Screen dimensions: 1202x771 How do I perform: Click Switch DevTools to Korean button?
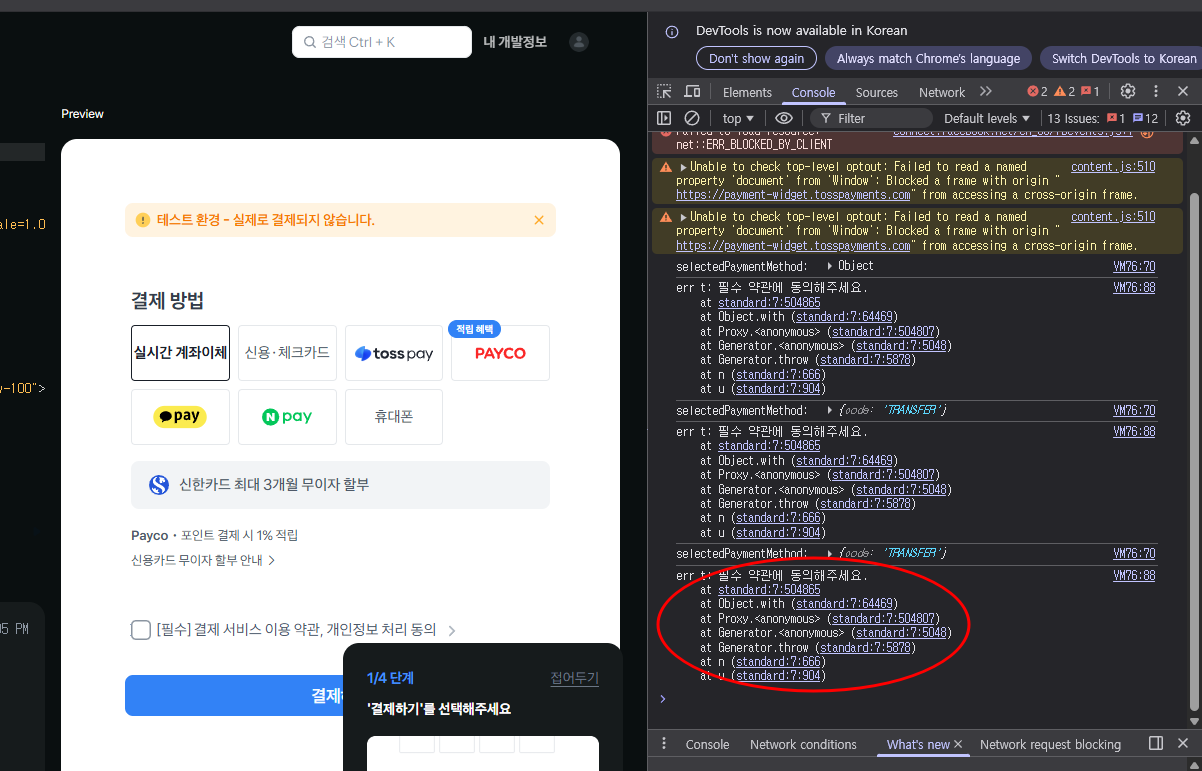pyautogui.click(x=1121, y=58)
